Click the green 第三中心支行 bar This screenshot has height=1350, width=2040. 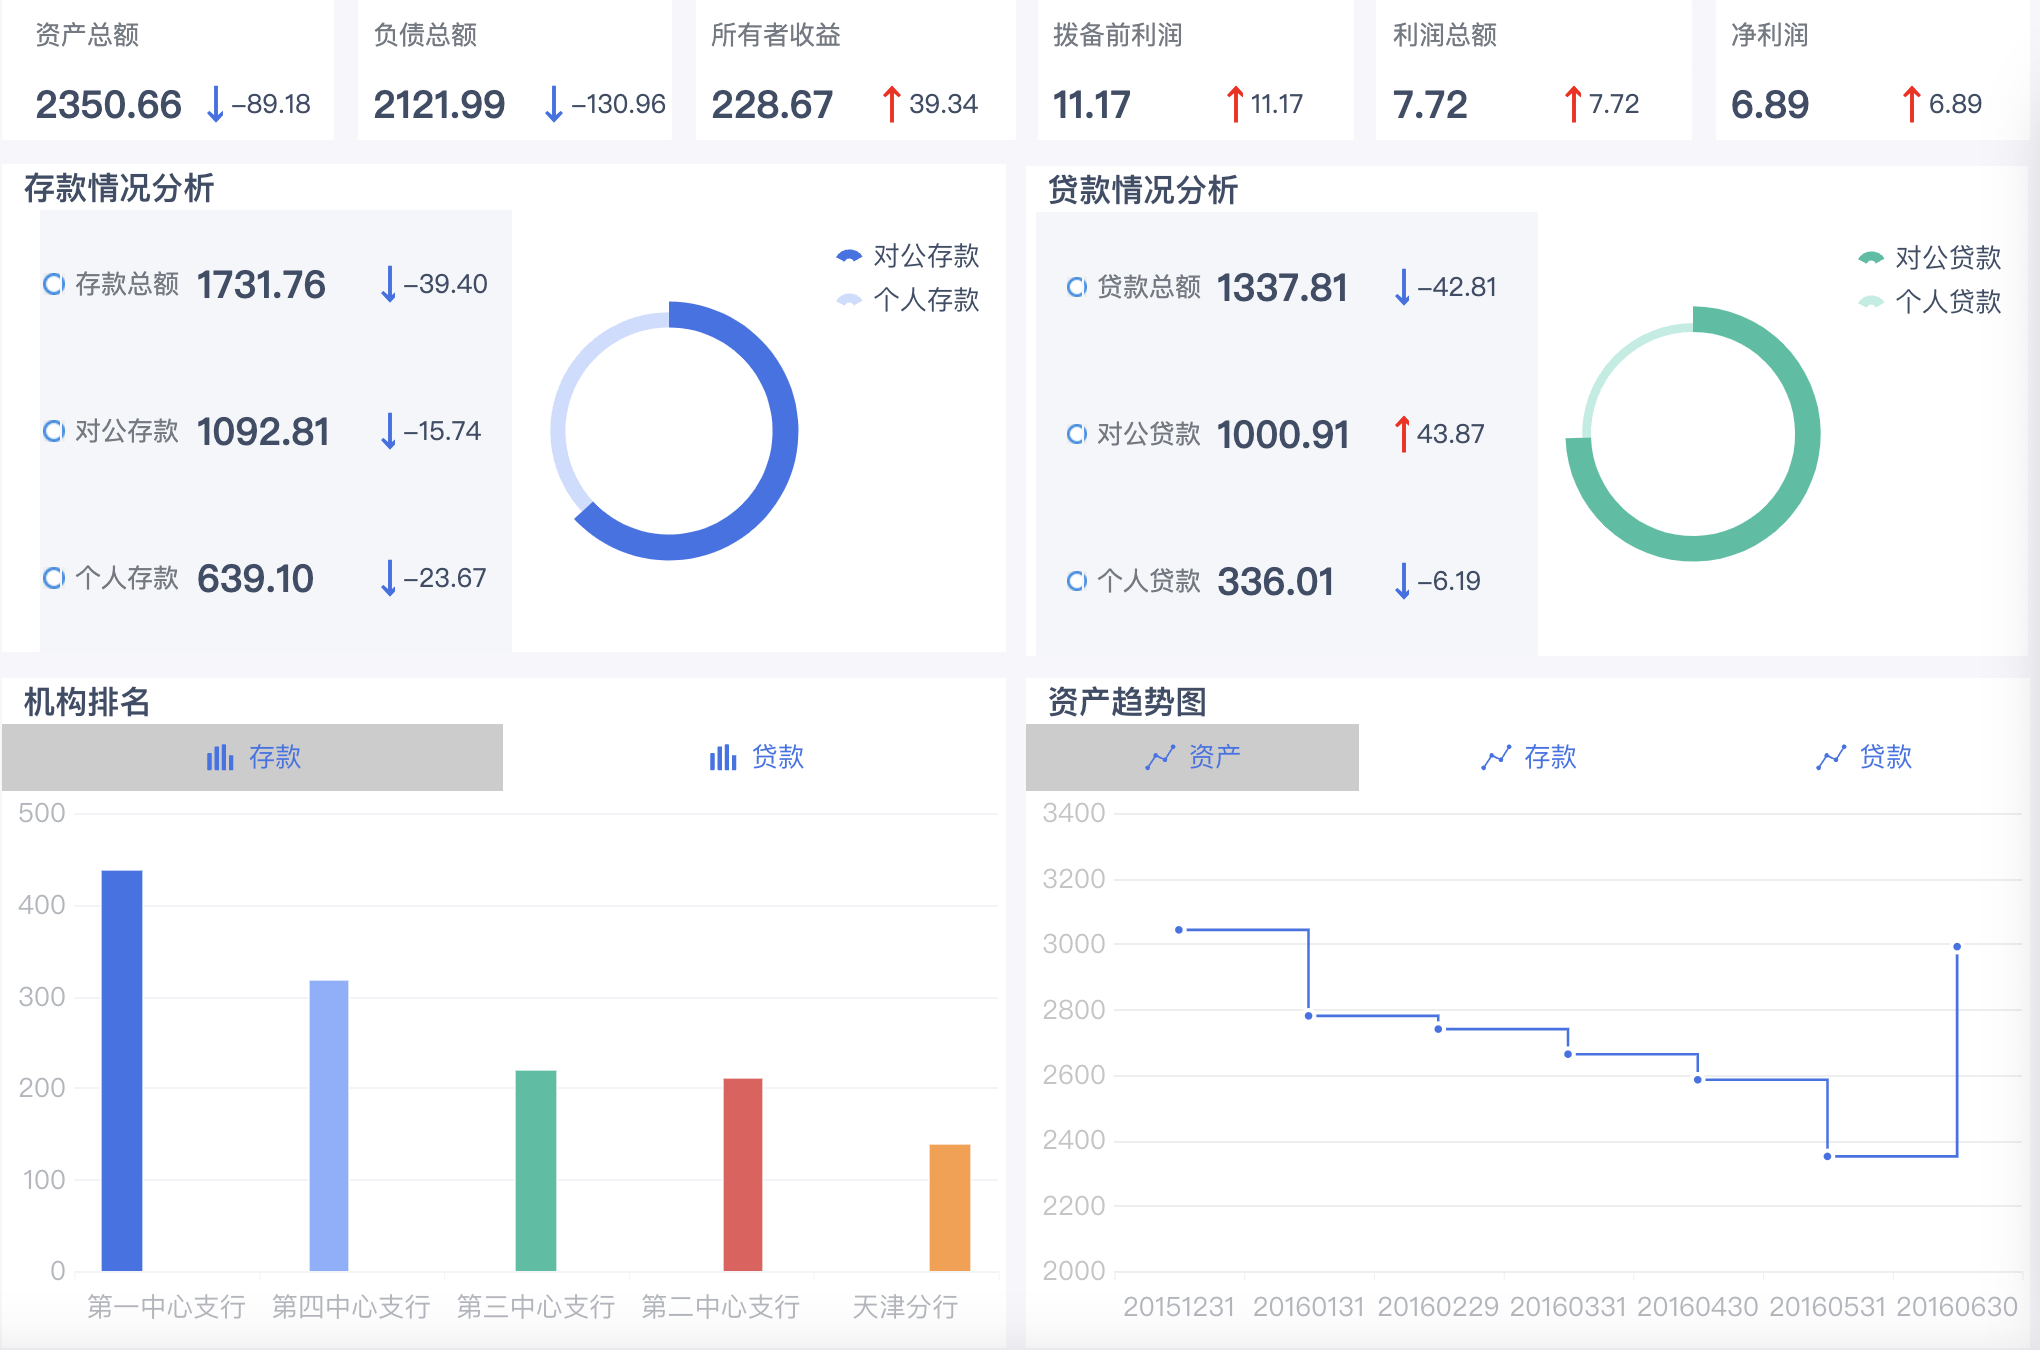click(x=536, y=1170)
